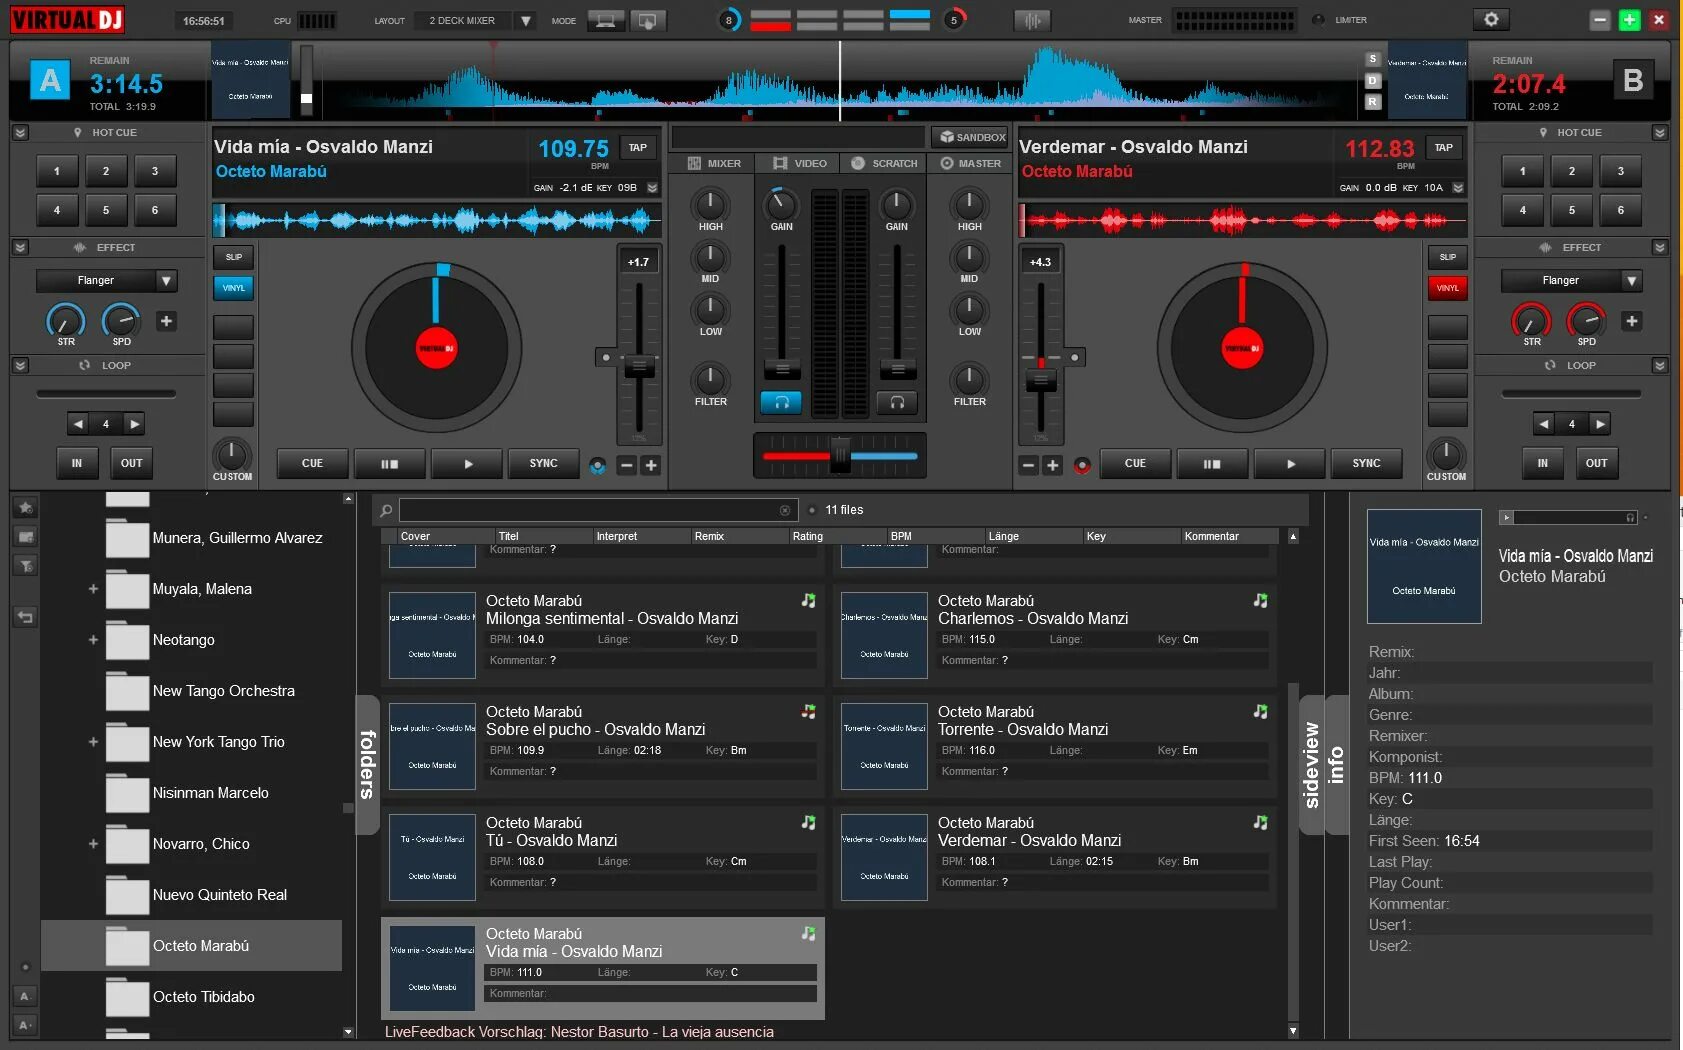1683x1050 pixels.
Task: Play deck B track
Action: pyautogui.click(x=1290, y=464)
